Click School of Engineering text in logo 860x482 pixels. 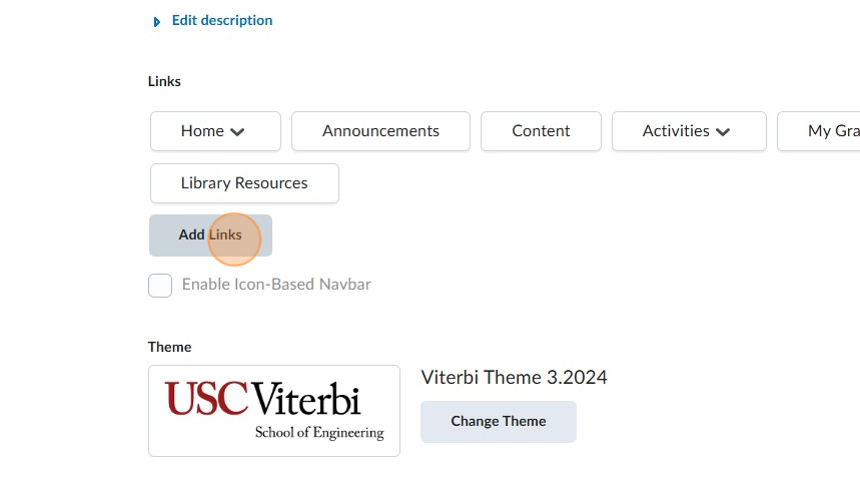[x=319, y=433]
